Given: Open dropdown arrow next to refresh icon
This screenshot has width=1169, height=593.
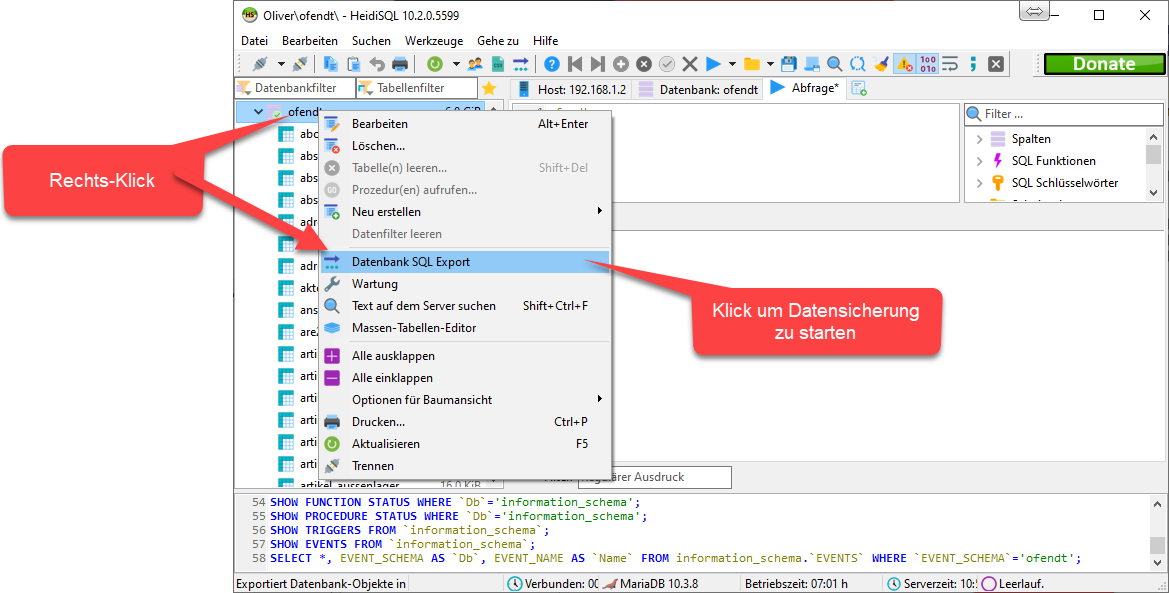Looking at the screenshot, I should (x=456, y=64).
